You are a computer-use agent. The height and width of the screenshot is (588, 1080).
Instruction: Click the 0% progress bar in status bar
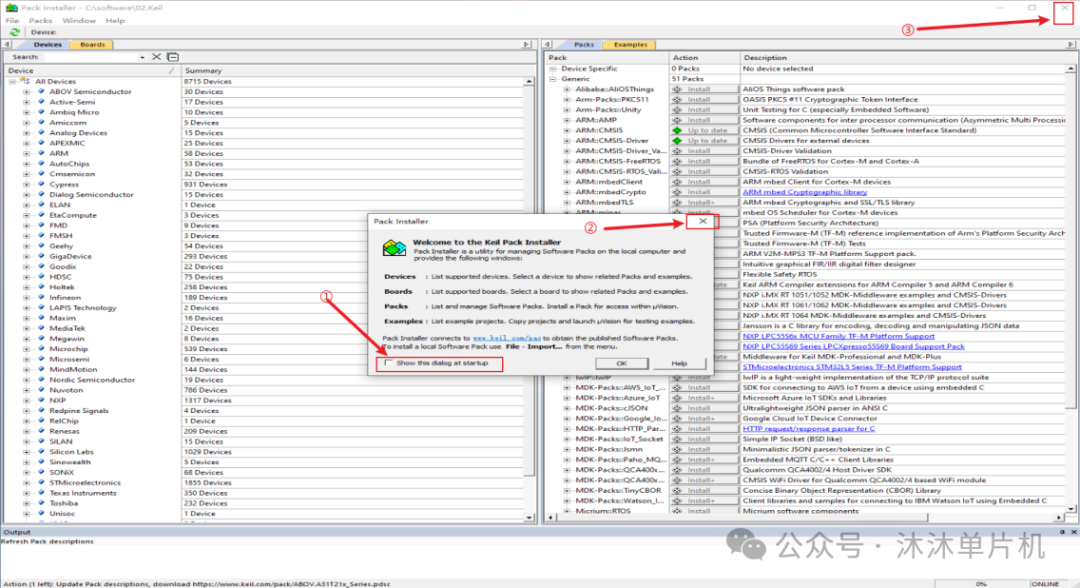981,584
